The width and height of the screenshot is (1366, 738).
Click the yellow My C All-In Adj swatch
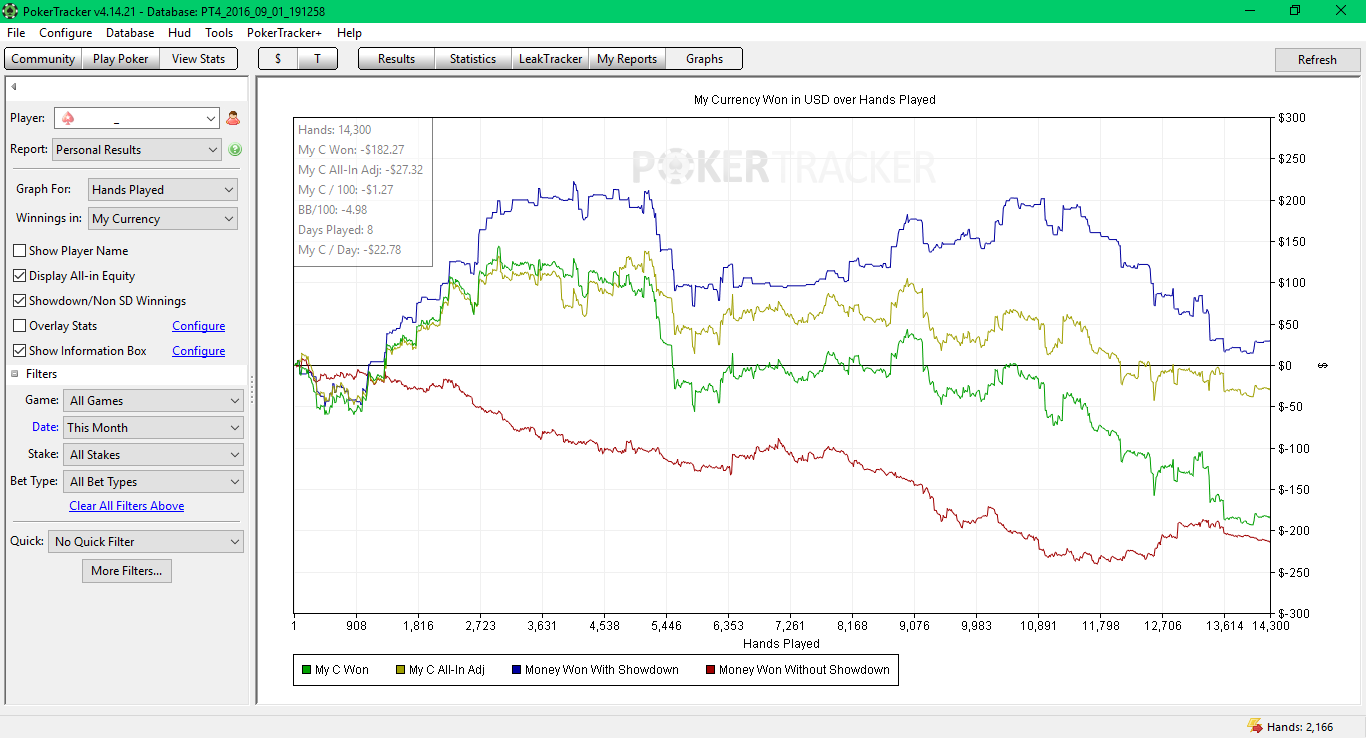click(400, 670)
